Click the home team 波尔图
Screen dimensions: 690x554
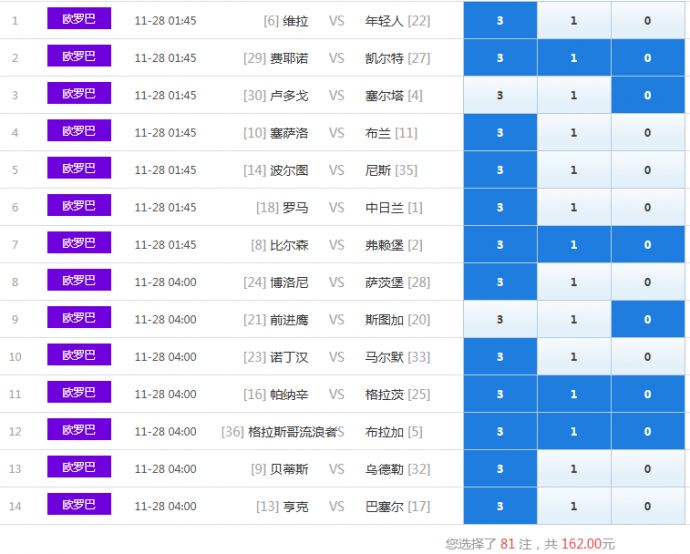click(x=289, y=170)
